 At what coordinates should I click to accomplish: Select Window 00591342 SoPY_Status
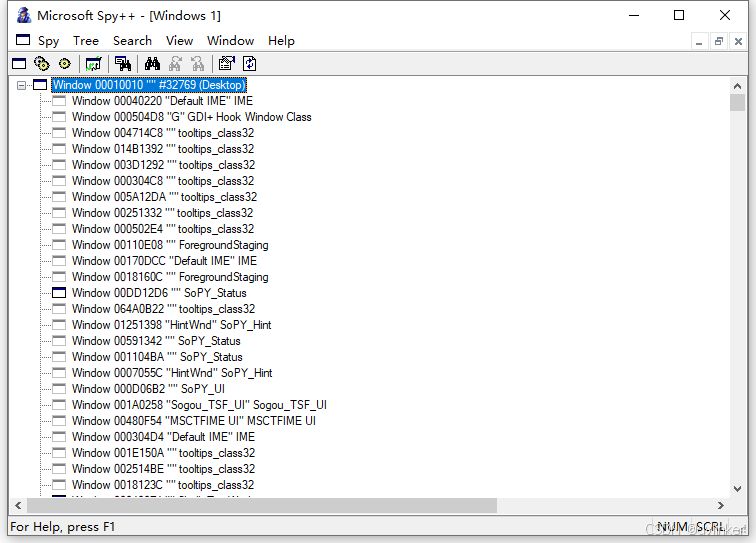click(x=156, y=341)
